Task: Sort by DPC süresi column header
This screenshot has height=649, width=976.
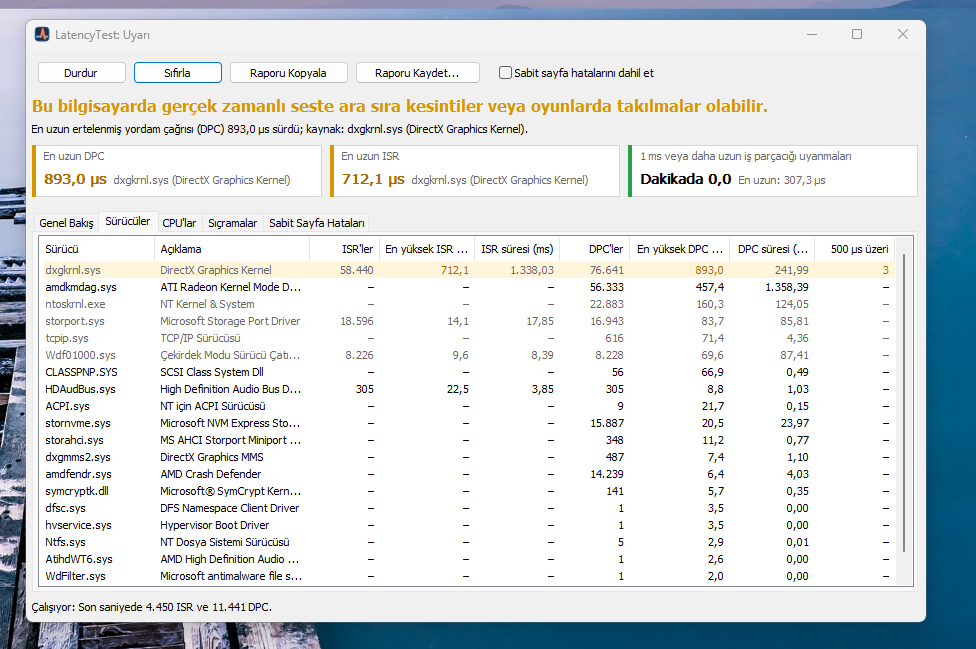Action: 772,249
